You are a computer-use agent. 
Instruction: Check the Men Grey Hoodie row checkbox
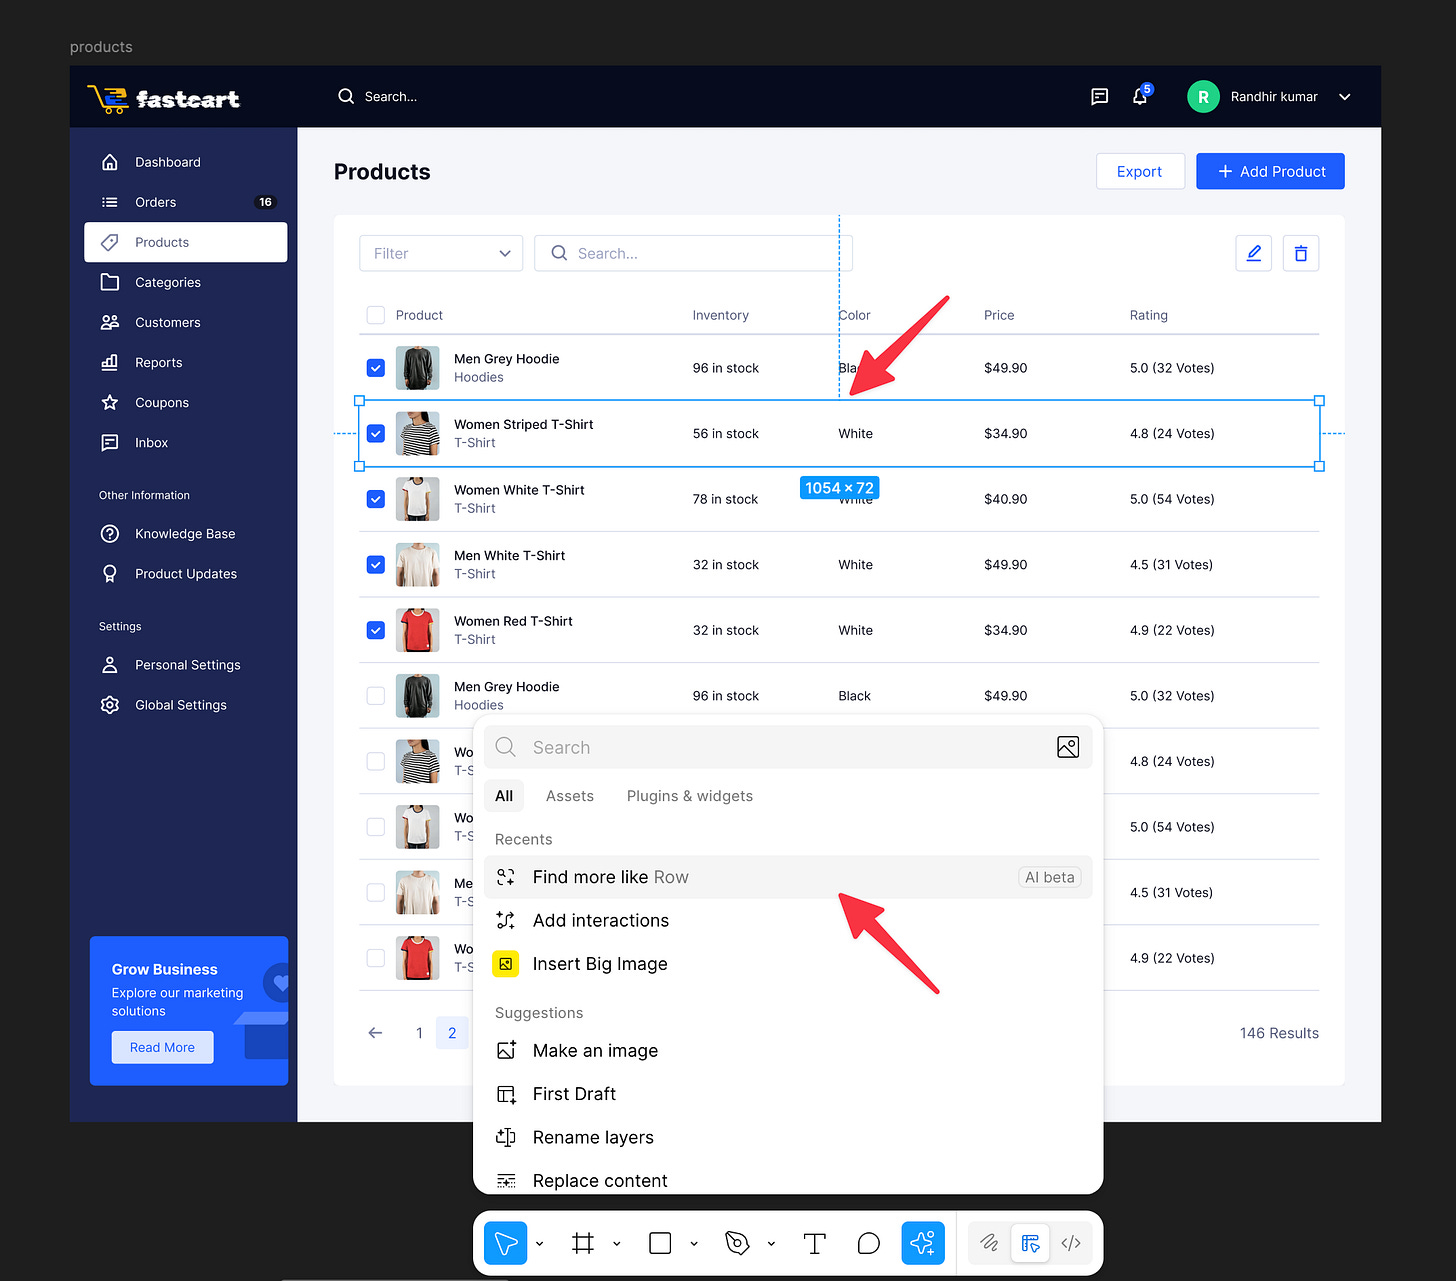click(x=375, y=695)
